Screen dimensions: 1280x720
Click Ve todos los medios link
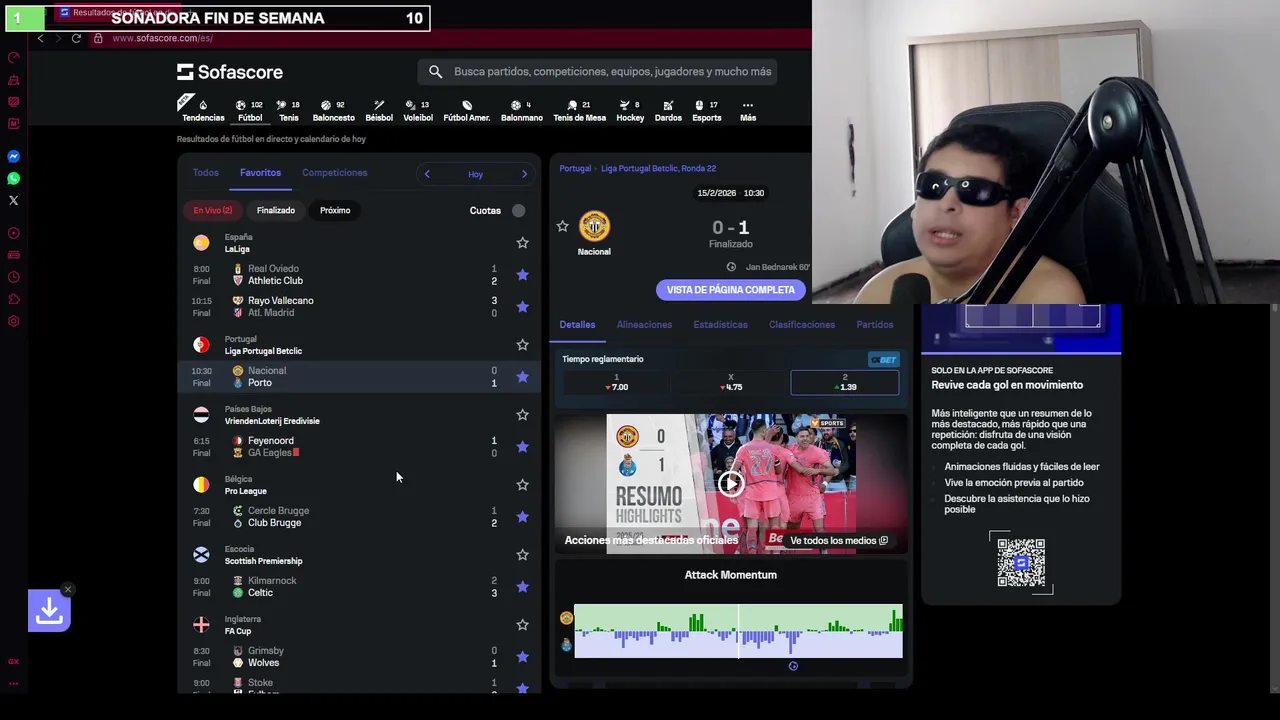(x=838, y=541)
